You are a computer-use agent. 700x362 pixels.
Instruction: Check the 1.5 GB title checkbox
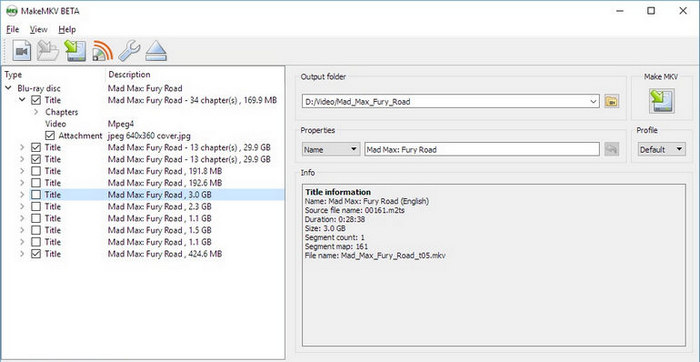click(36, 230)
